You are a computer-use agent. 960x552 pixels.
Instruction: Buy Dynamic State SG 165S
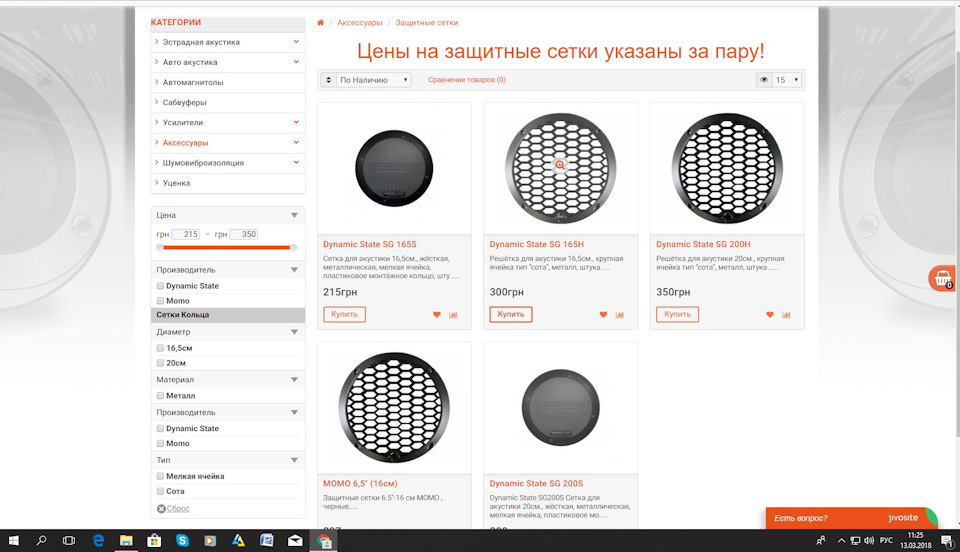click(x=345, y=315)
